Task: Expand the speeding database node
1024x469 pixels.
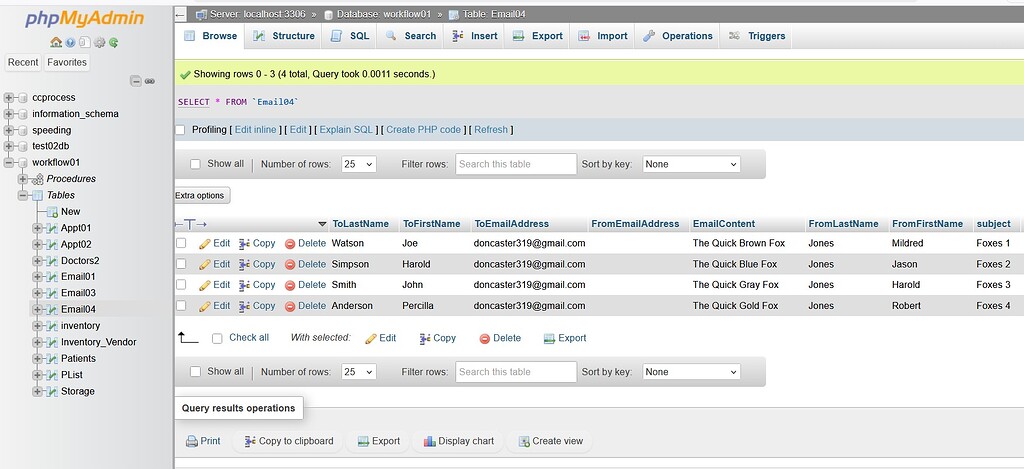Action: [x=8, y=130]
